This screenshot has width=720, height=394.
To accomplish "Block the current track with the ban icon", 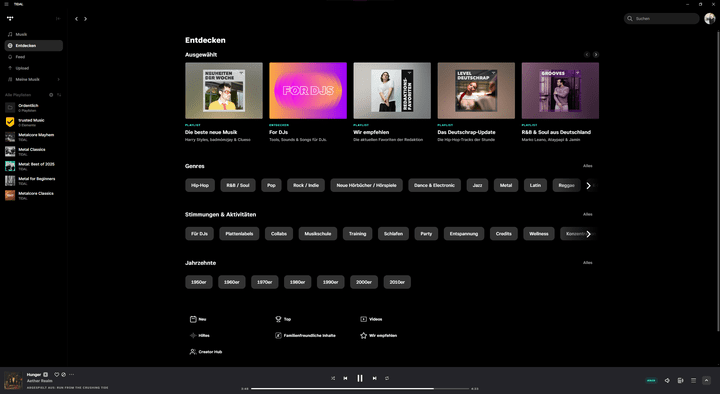I will 63,375.
